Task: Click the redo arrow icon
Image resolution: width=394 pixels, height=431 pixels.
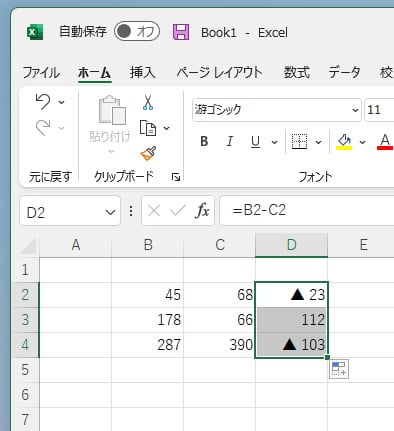Action: pos(43,127)
